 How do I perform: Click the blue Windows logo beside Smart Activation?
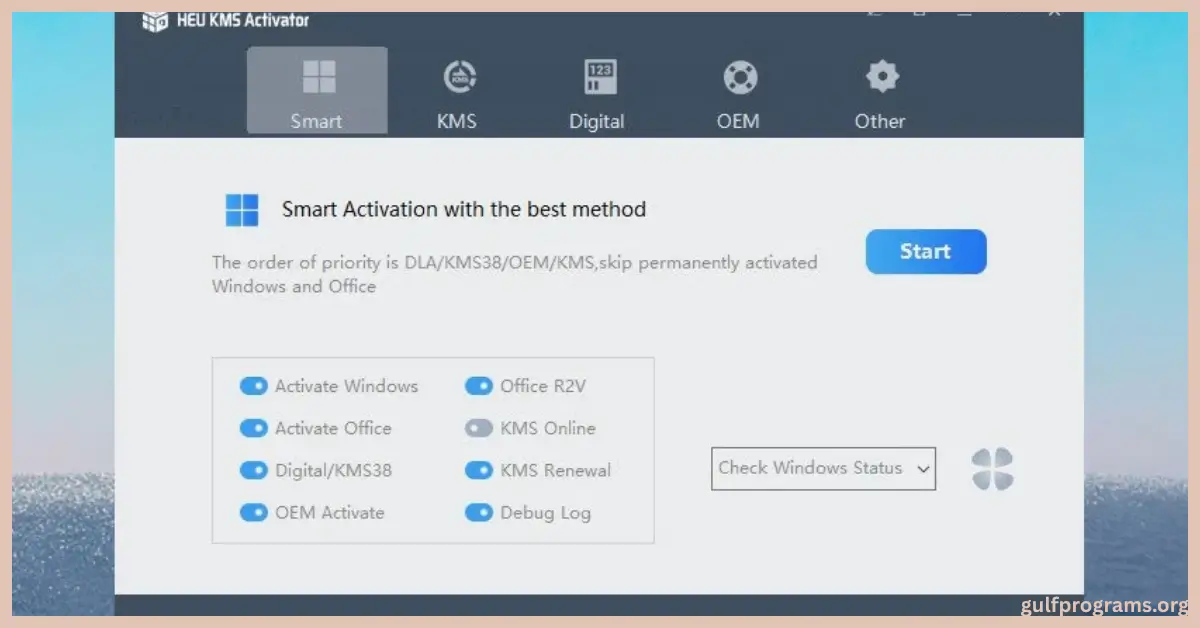pos(242,210)
